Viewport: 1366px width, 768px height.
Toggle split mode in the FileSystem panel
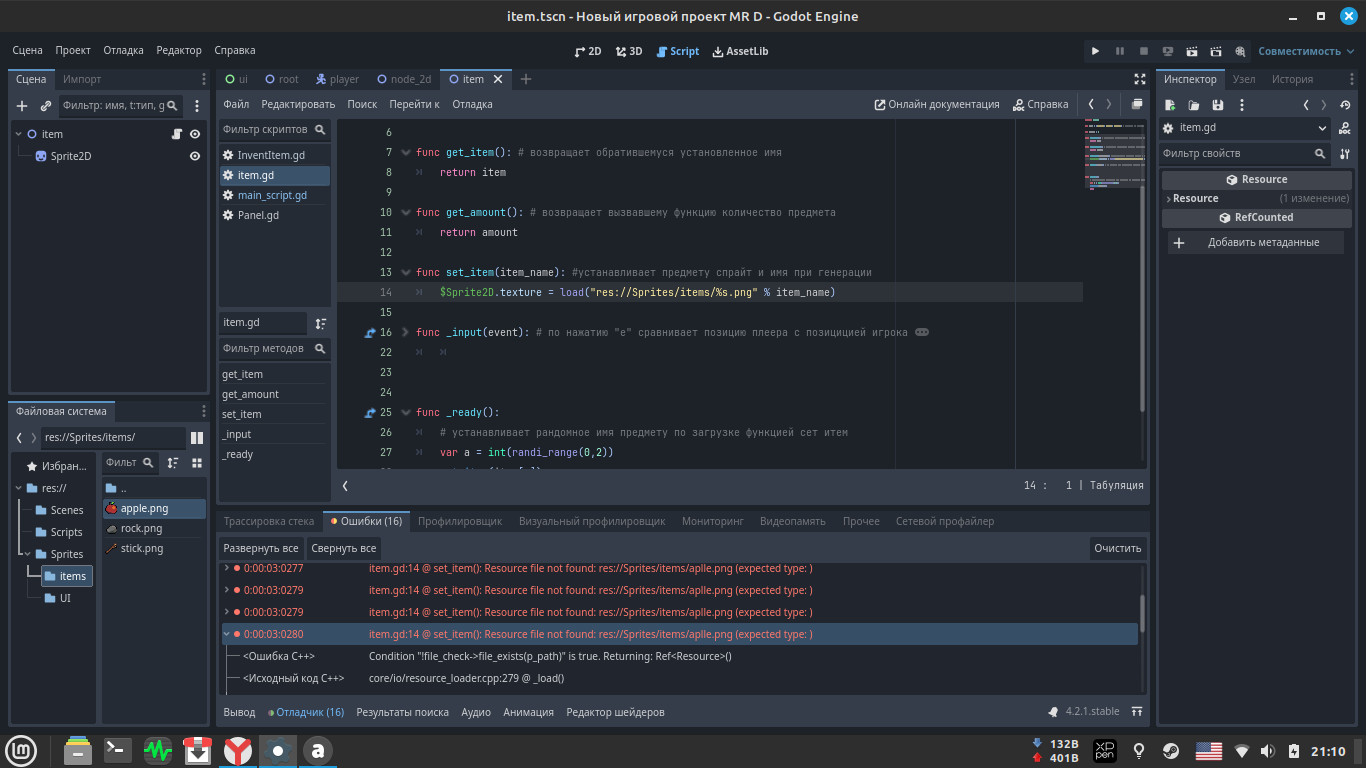coord(197,438)
